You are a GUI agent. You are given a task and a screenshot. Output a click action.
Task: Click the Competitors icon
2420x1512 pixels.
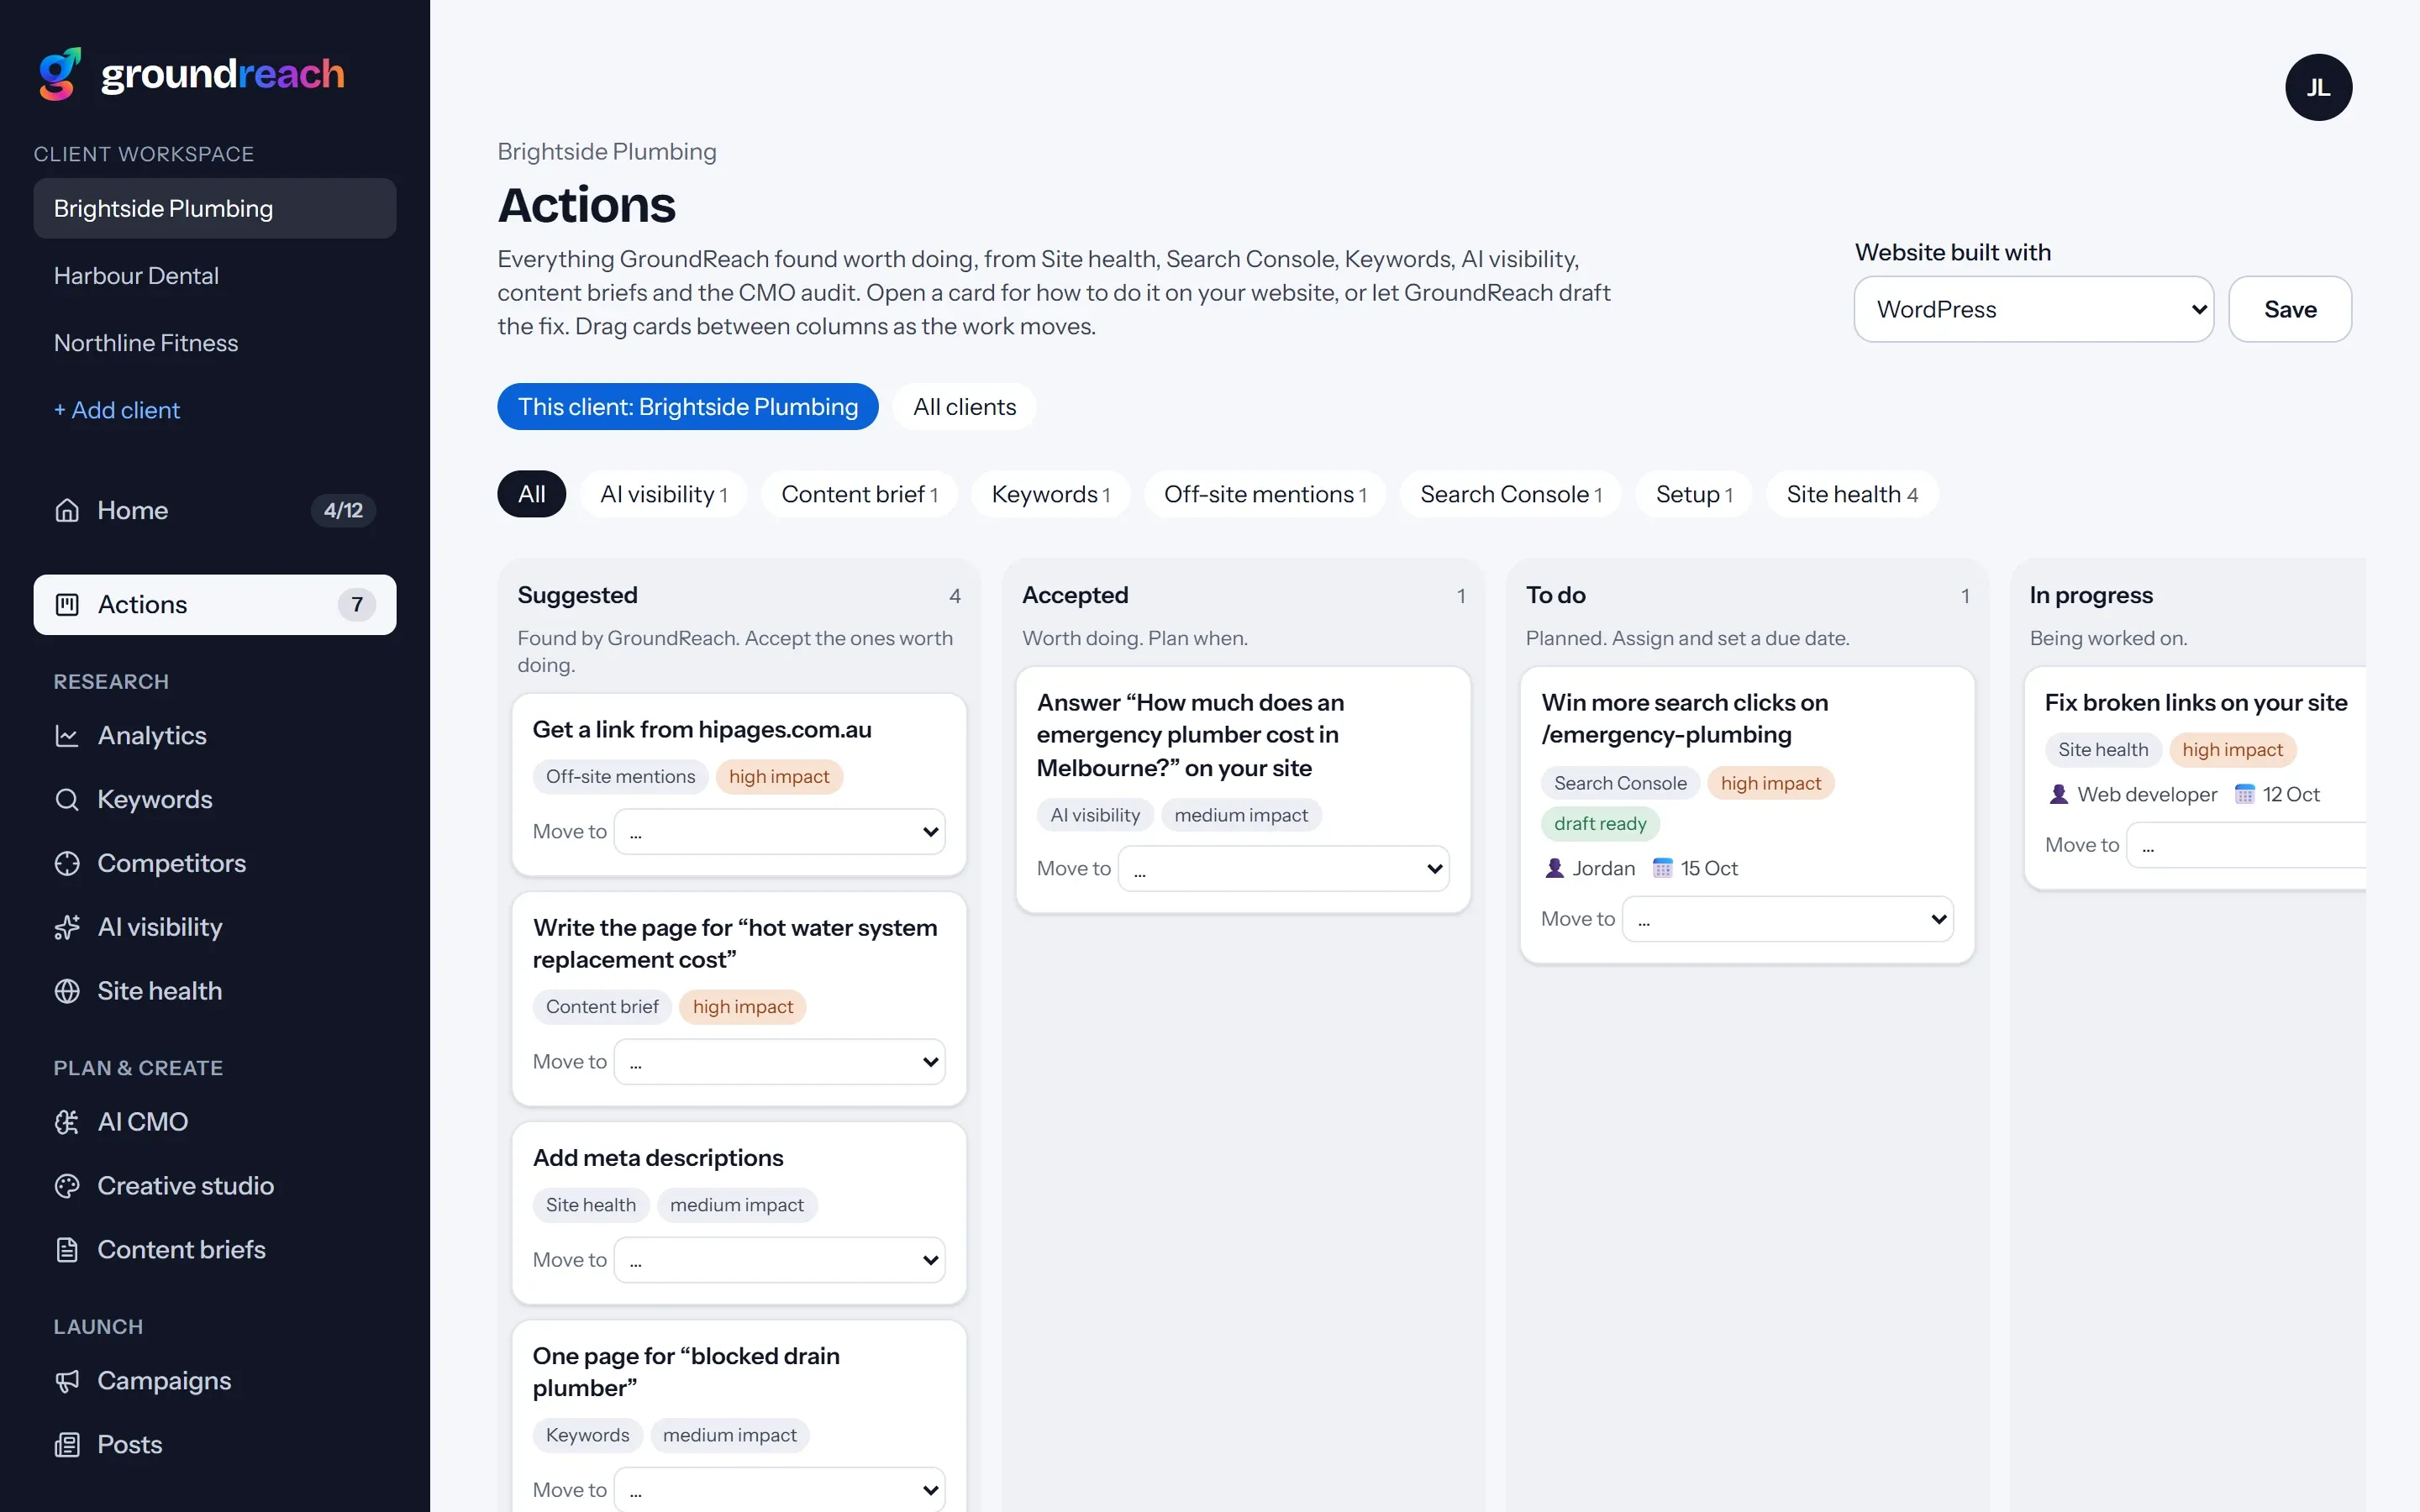click(x=67, y=864)
